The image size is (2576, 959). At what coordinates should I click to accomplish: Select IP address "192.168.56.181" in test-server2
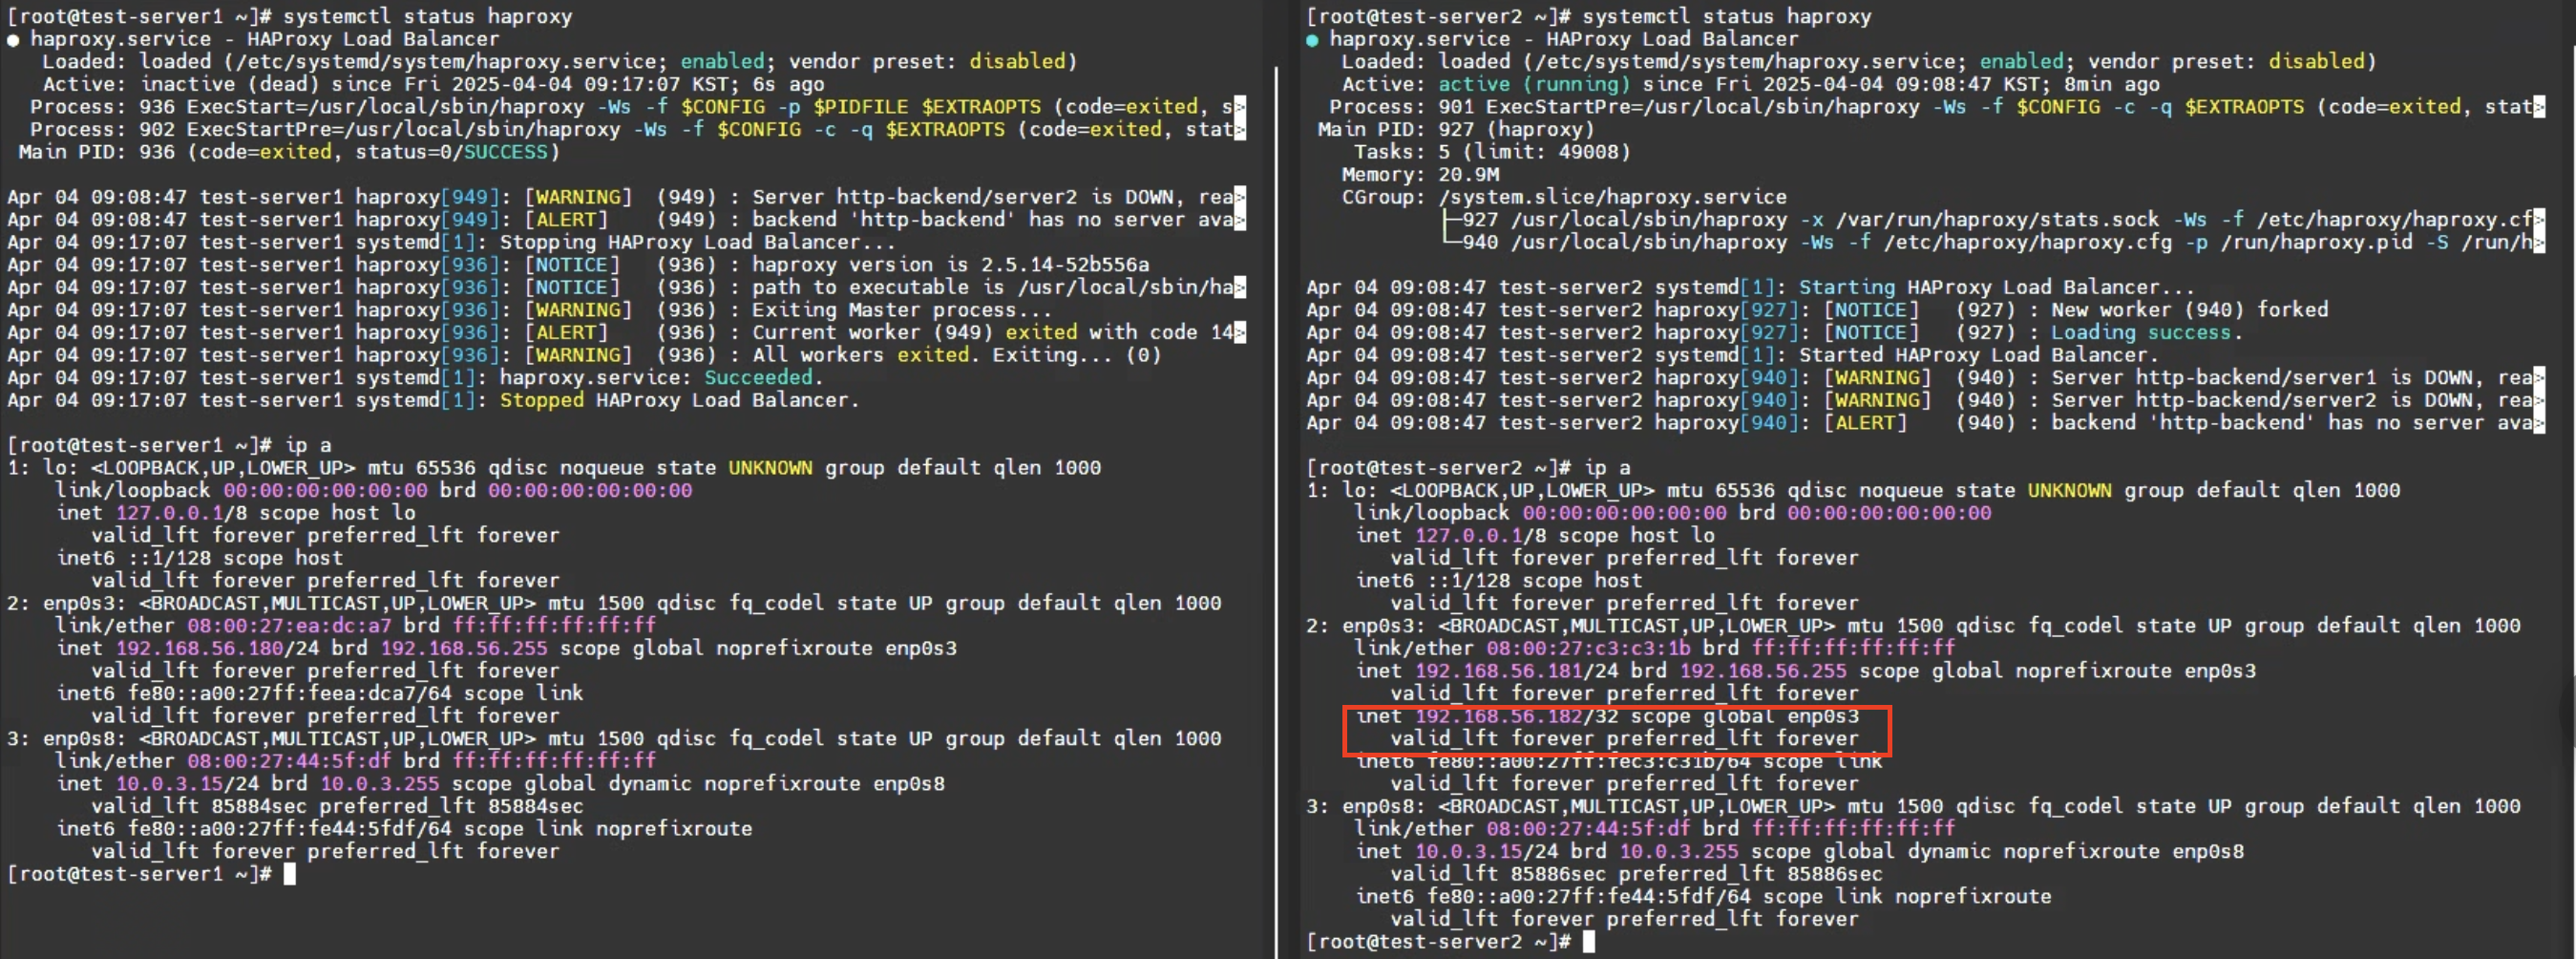coord(1498,671)
